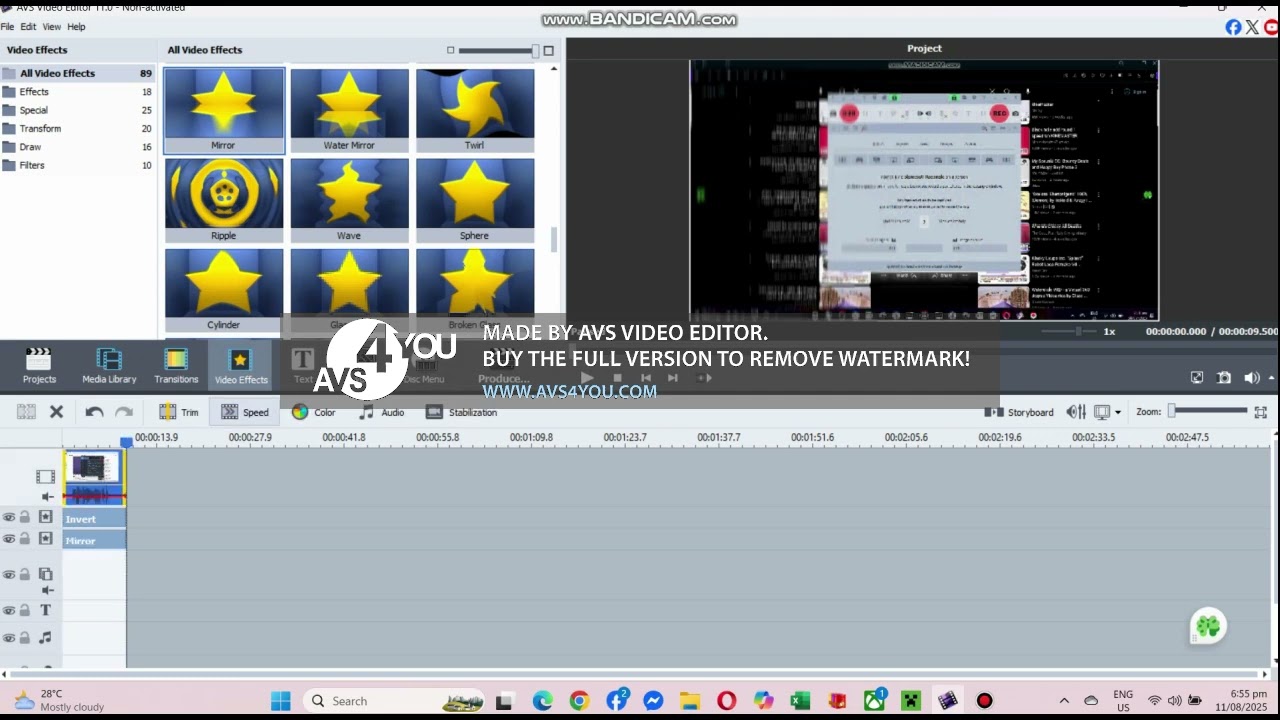Open the Stabilization tool
The width and height of the screenshot is (1280, 720).
[461, 412]
